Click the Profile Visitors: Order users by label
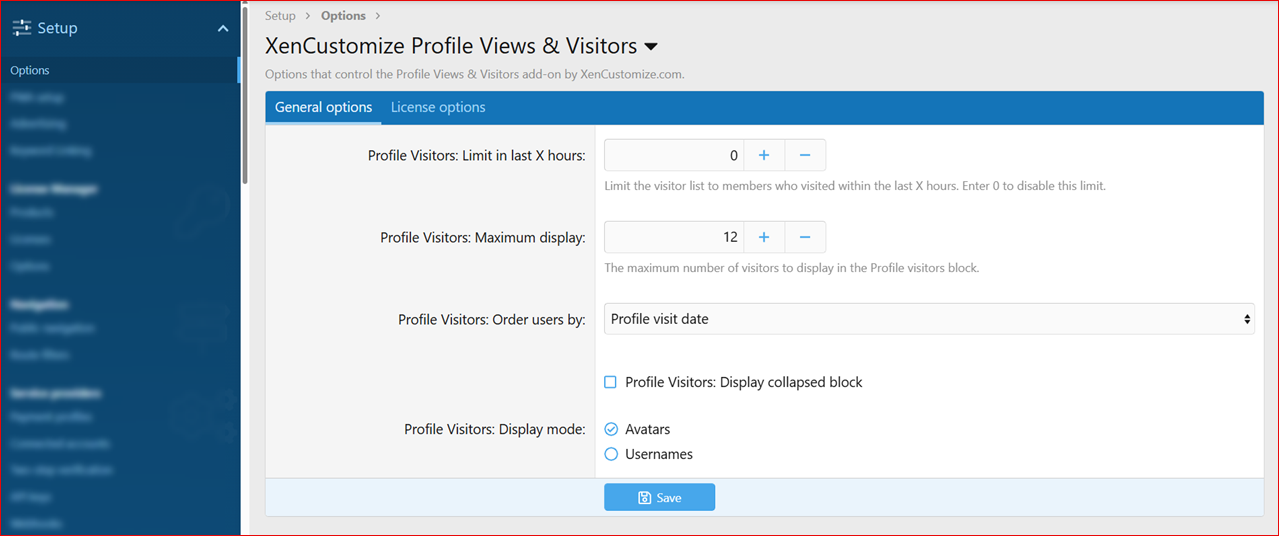This screenshot has width=1279, height=536. (x=492, y=320)
